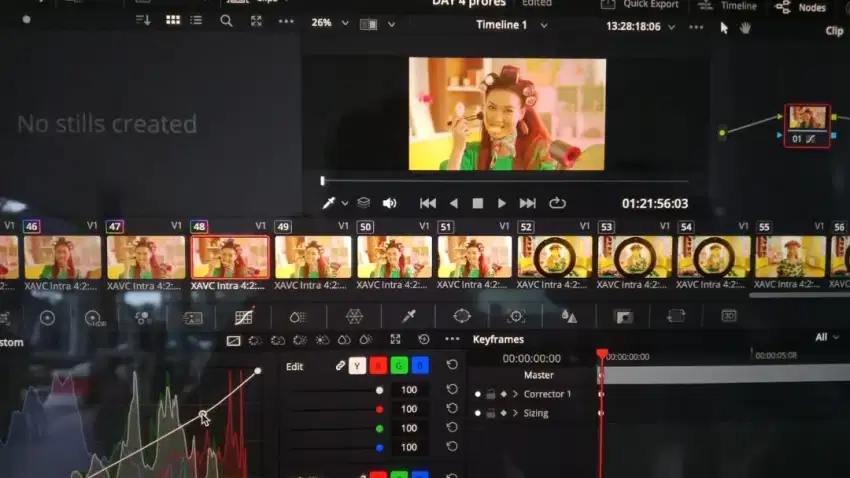Select clip 52 thumbnail
Image resolution: width=850 pixels, height=478 pixels.
pos(555,256)
